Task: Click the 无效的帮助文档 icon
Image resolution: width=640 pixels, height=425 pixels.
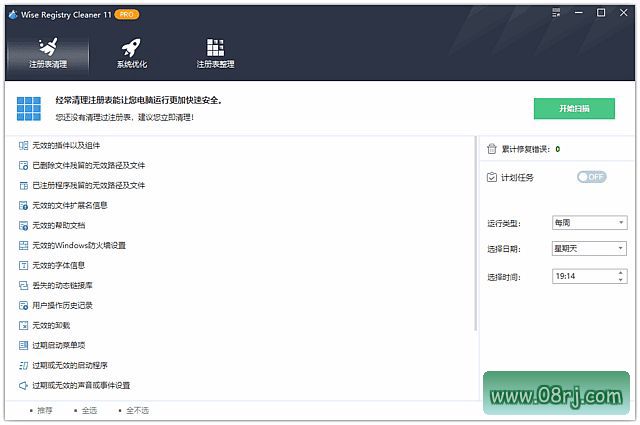Action: point(24,225)
